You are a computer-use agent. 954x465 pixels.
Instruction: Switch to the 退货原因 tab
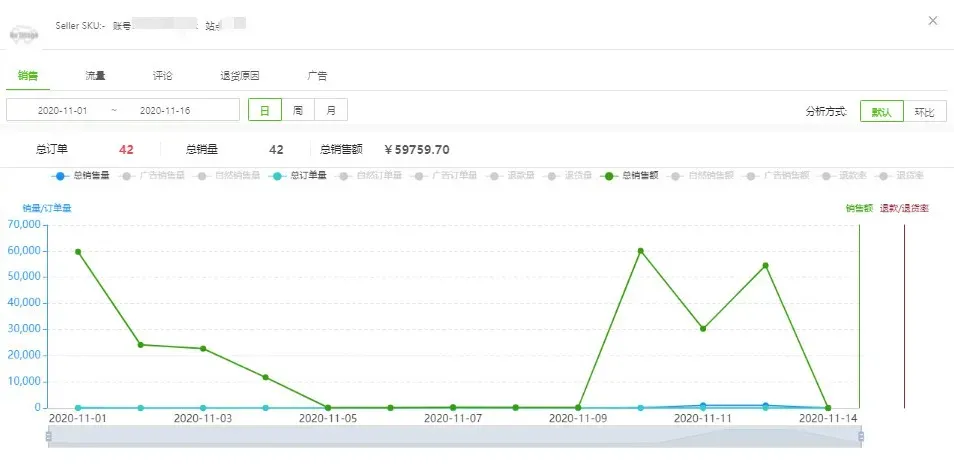pyautogui.click(x=240, y=75)
